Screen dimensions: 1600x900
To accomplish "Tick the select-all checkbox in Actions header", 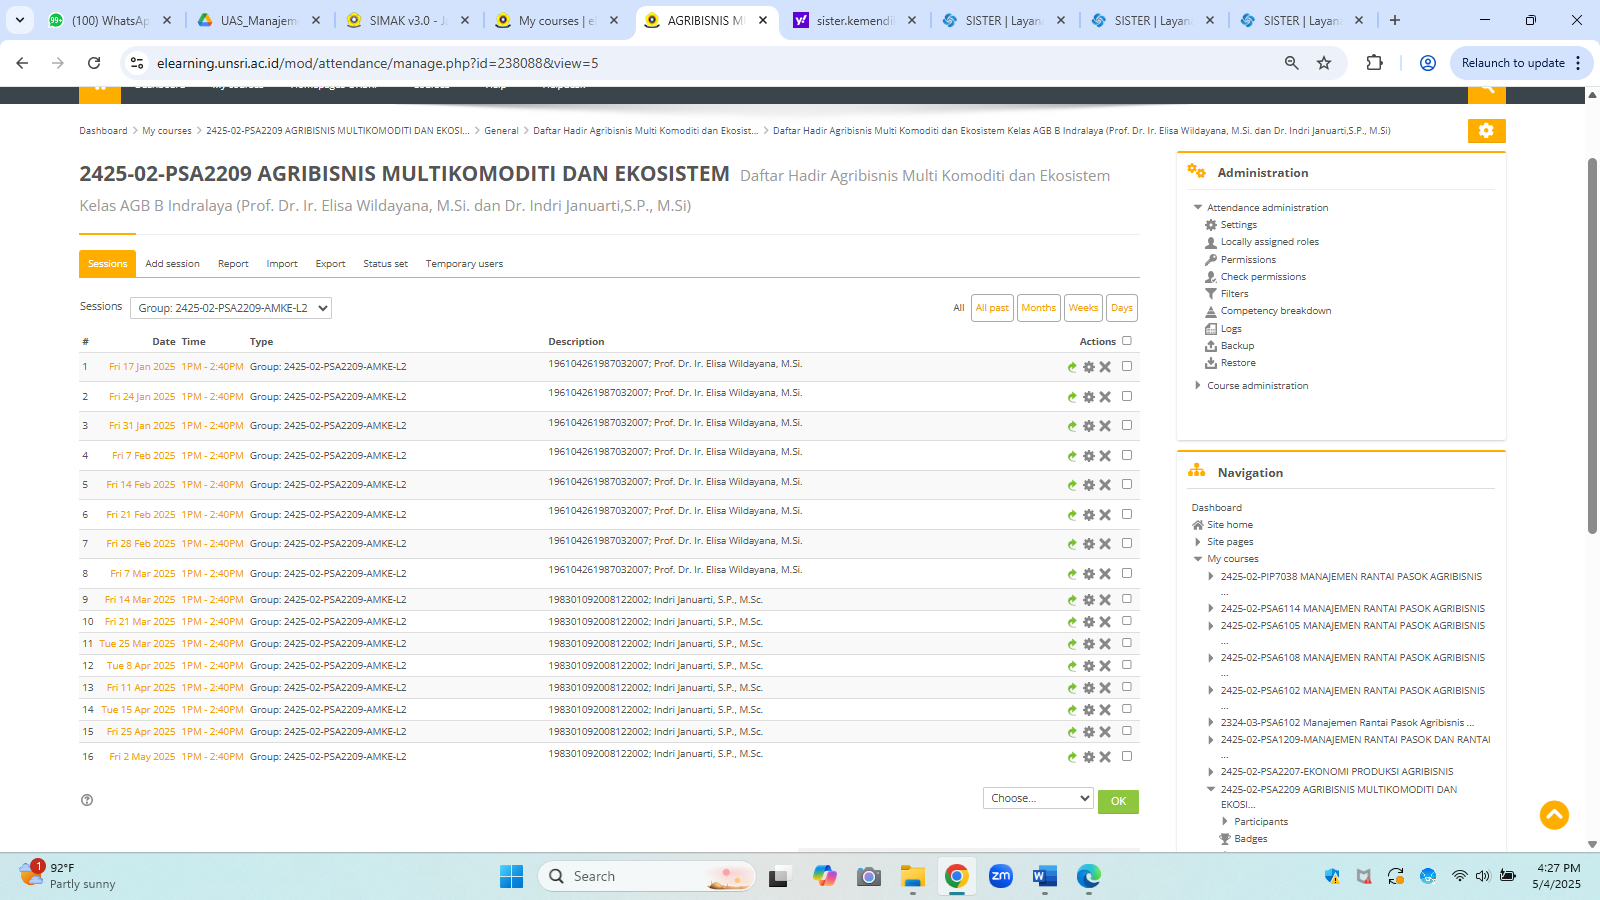I will pos(1127,341).
